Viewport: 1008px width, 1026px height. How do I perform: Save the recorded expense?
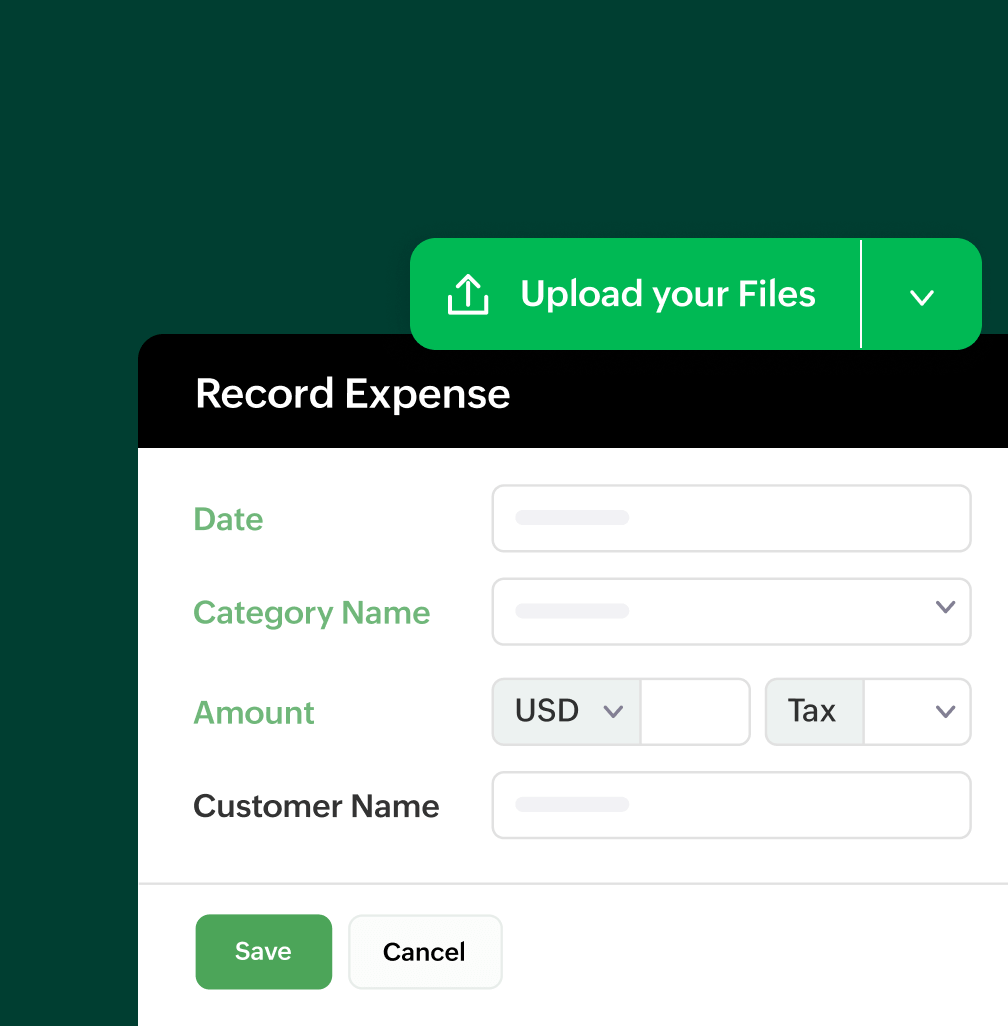pyautogui.click(x=263, y=951)
